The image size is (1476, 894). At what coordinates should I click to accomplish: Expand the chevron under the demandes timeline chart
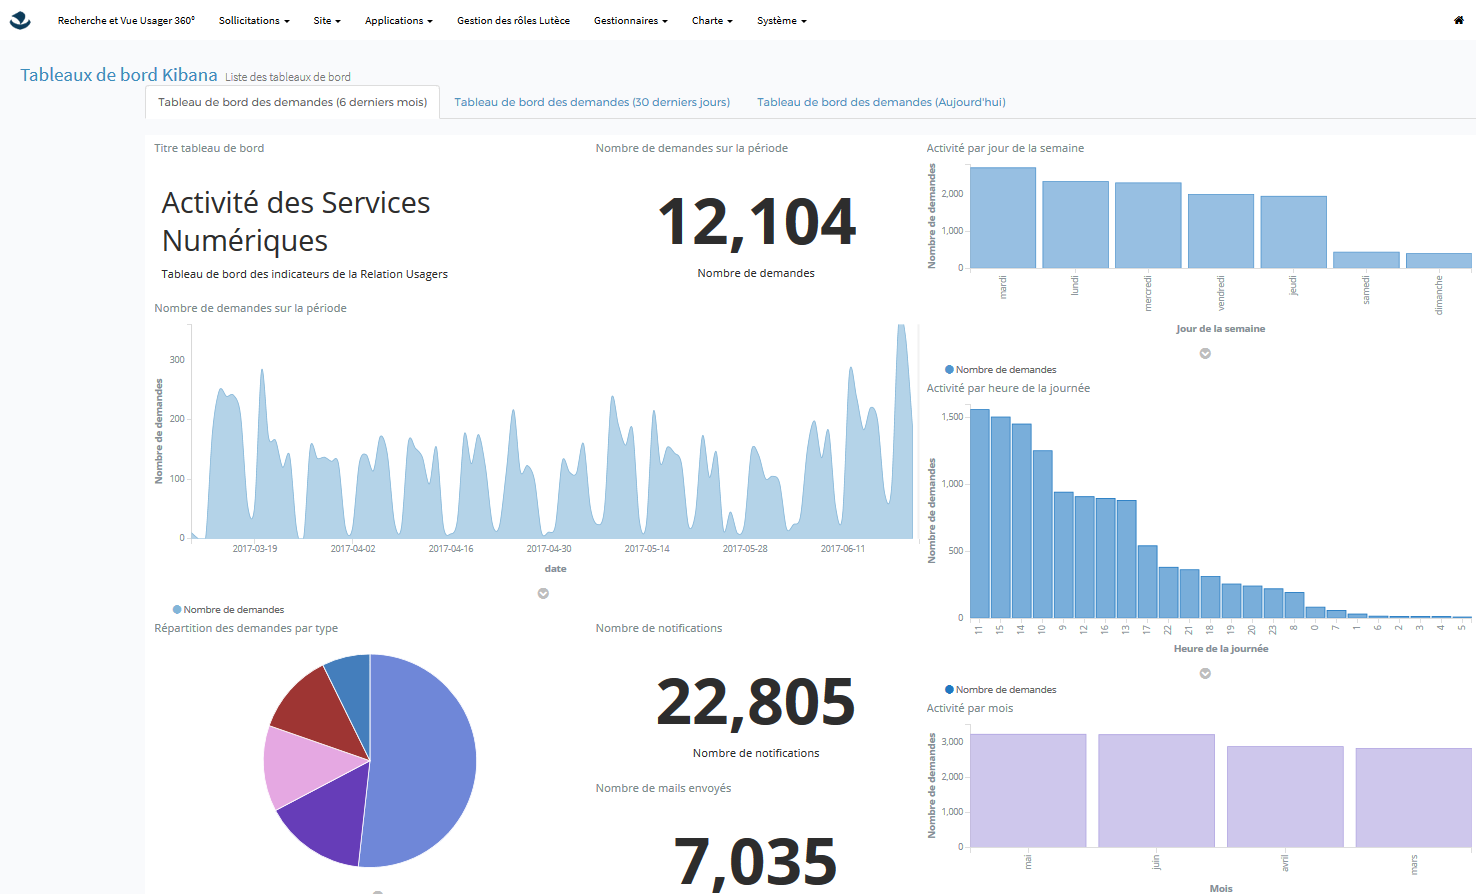[x=543, y=593]
